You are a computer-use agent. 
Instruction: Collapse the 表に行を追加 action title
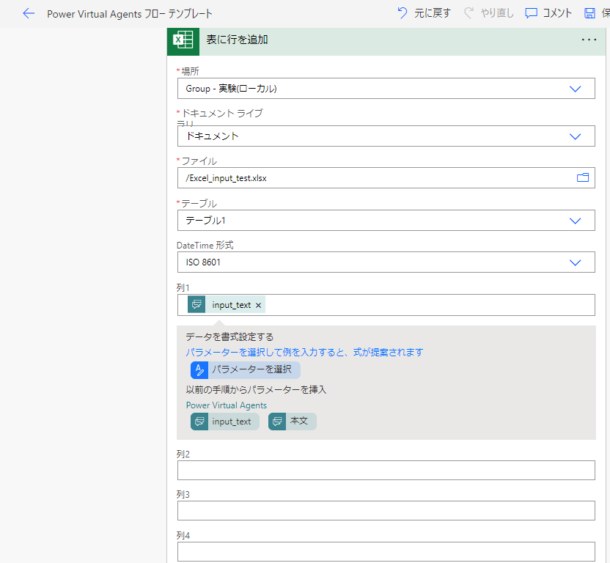pos(237,40)
